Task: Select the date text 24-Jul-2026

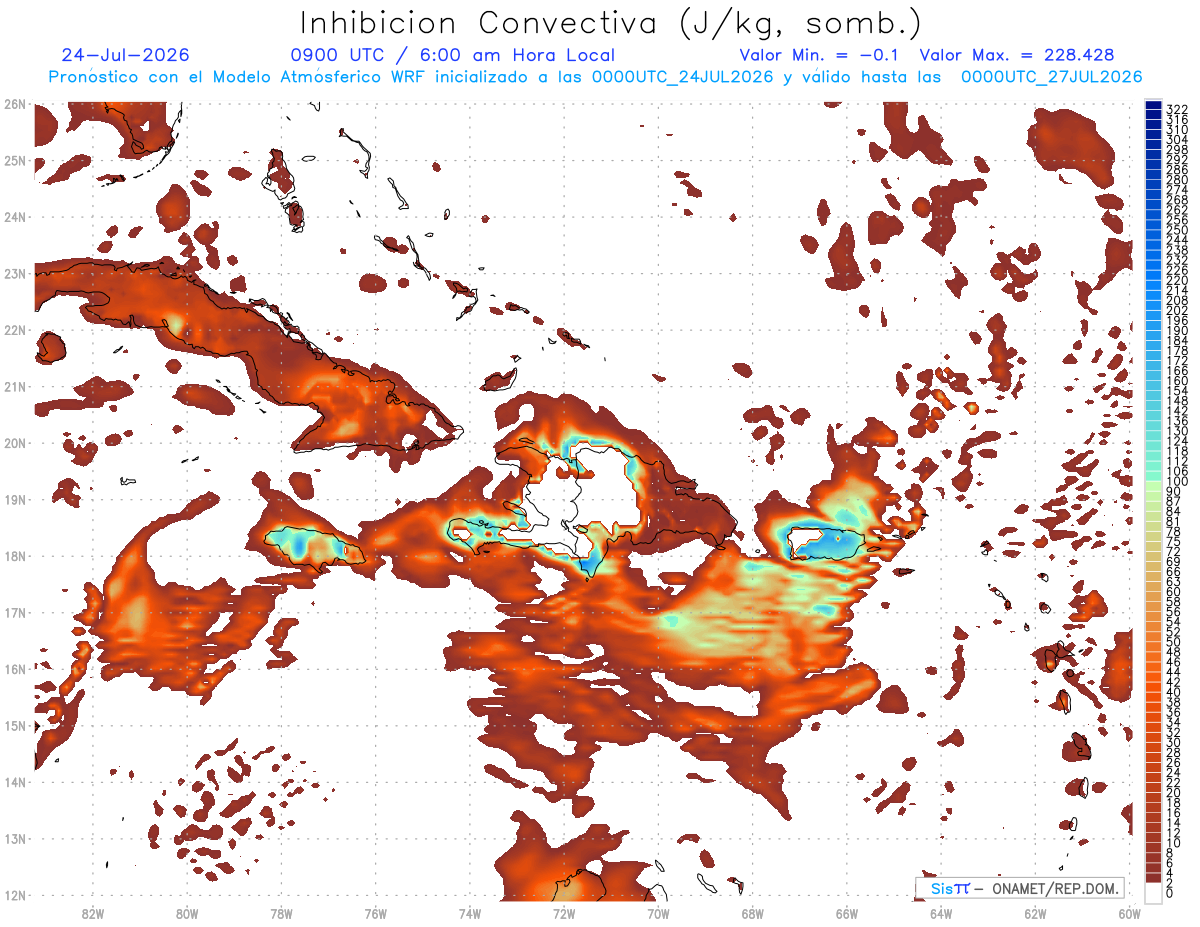Action: (x=125, y=56)
